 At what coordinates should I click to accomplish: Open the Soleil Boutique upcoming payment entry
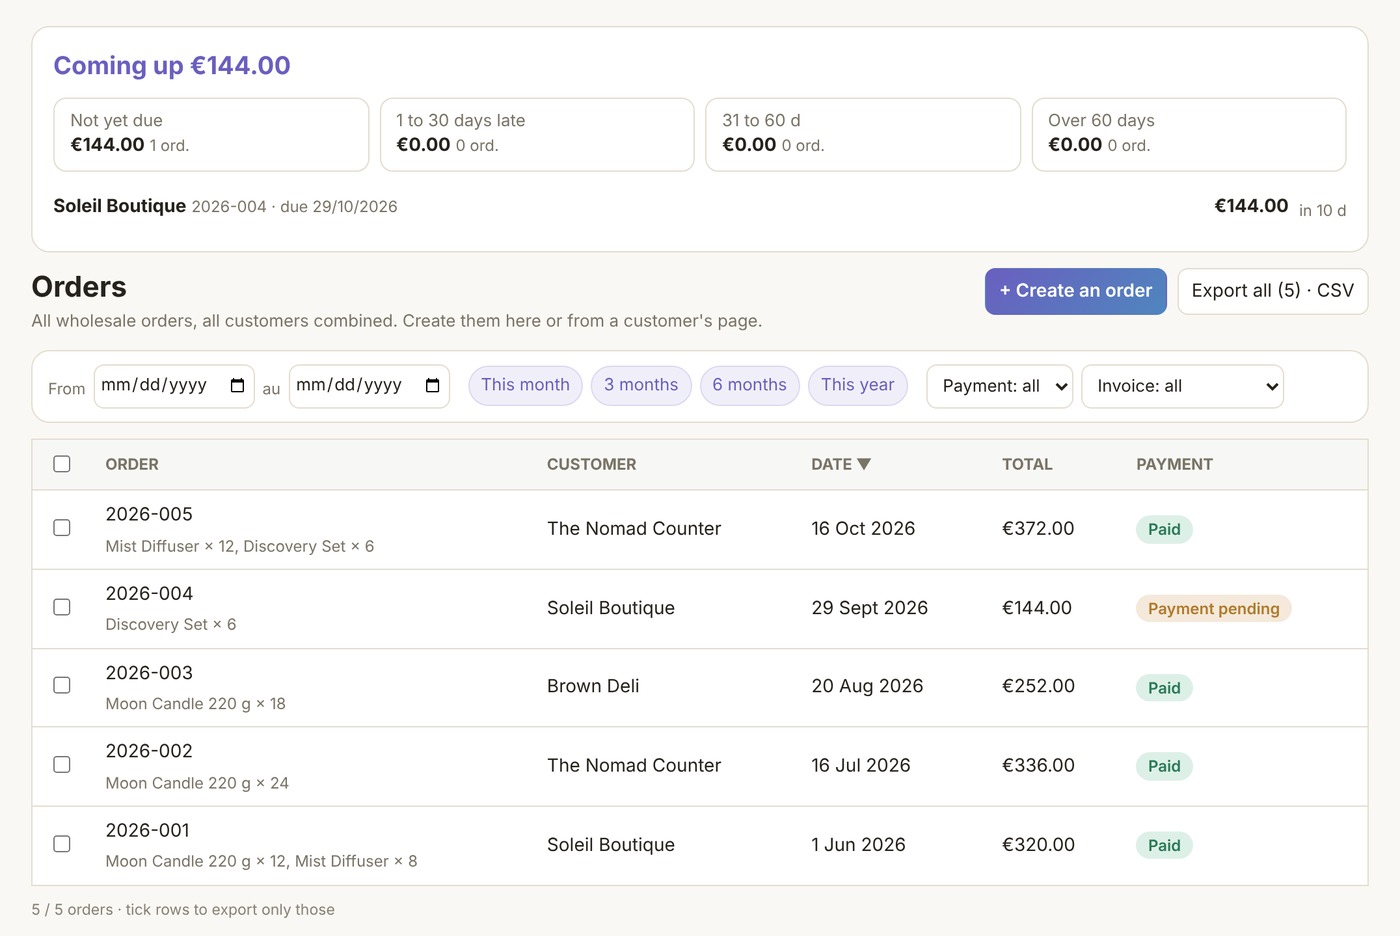tap(699, 207)
